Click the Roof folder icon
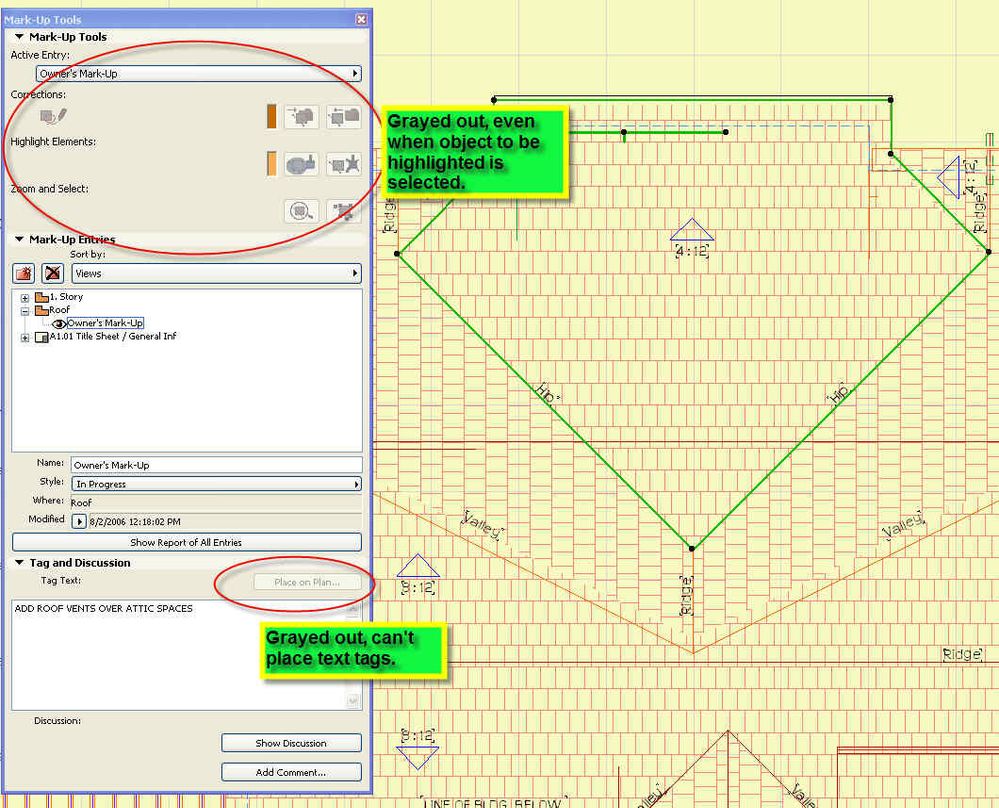This screenshot has height=808, width=999. coord(42,310)
